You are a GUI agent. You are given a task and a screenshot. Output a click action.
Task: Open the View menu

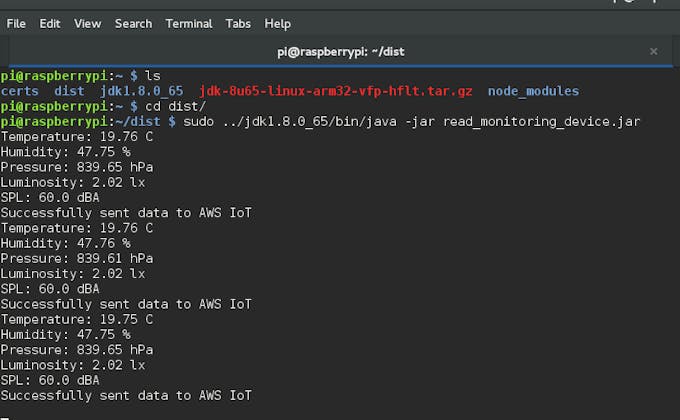[88, 23]
